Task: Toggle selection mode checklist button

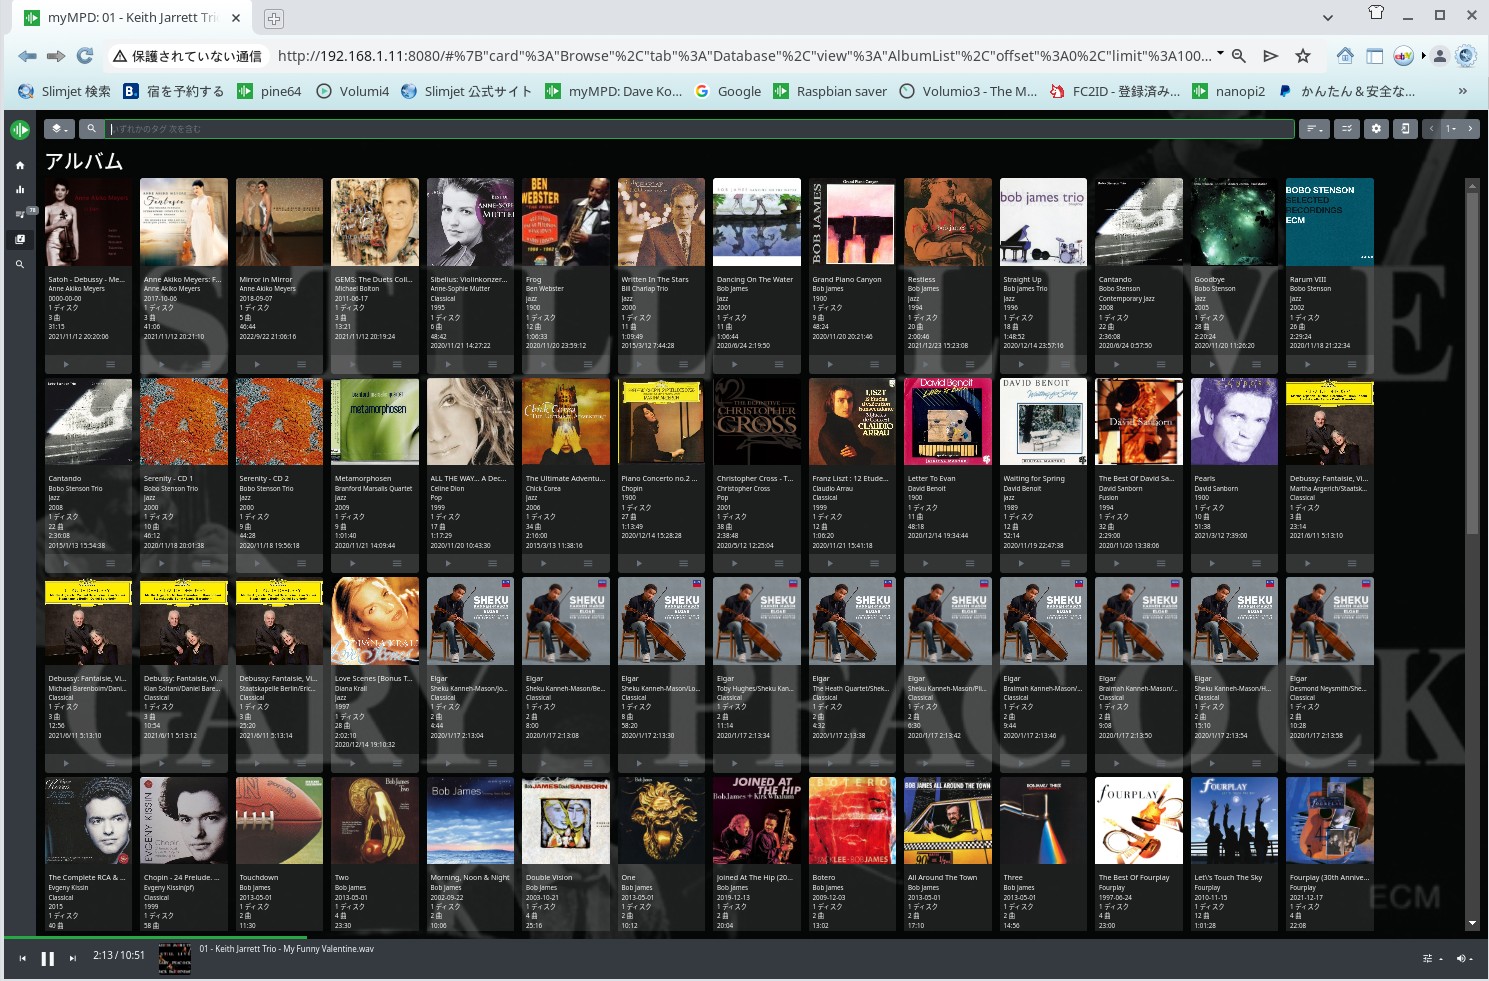Action: [1346, 129]
